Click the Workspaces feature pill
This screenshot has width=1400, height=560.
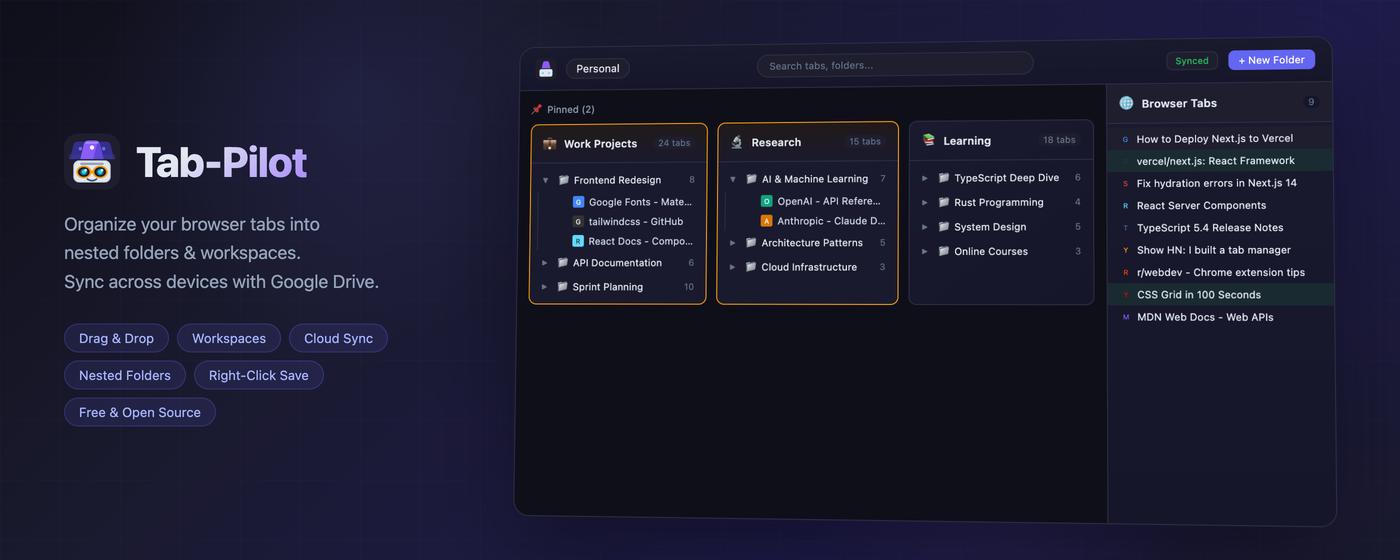(229, 338)
